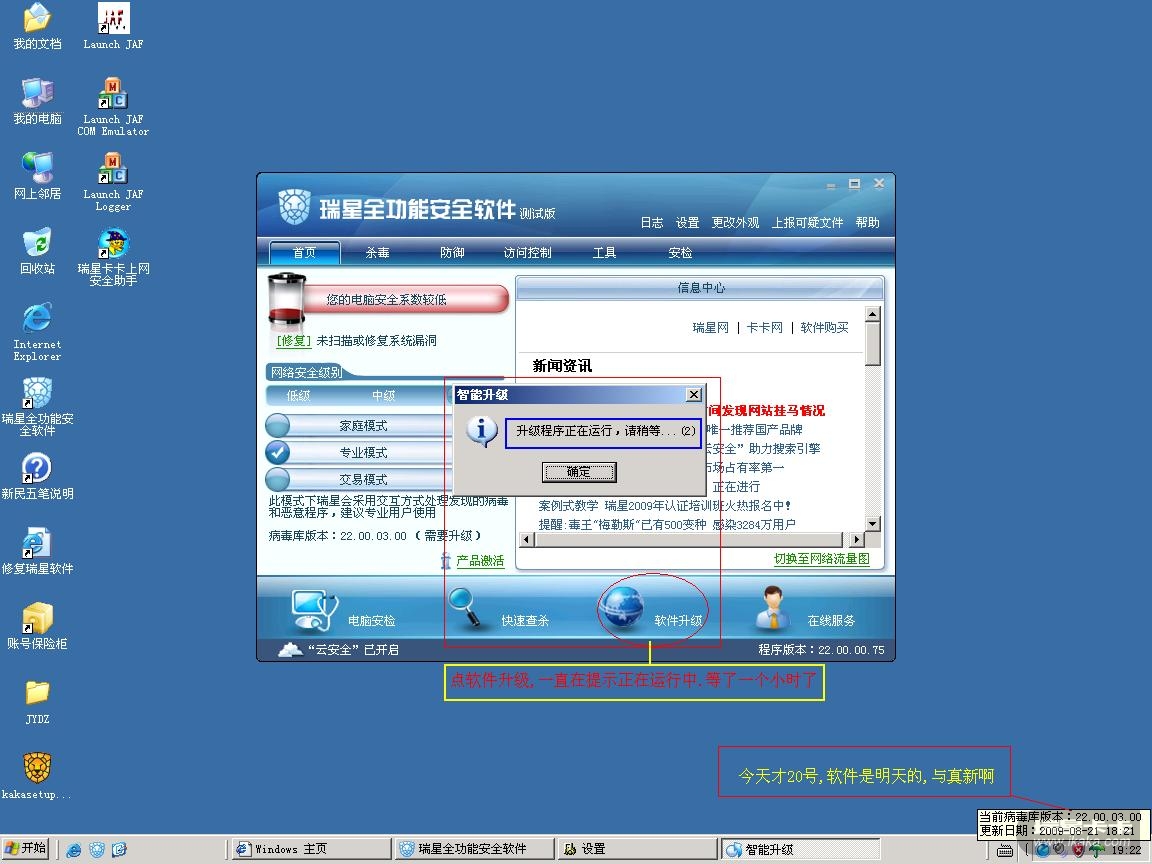1152x864 pixels.
Task: Open the 新民五笔说明 help shortcut
Action: coord(37,476)
